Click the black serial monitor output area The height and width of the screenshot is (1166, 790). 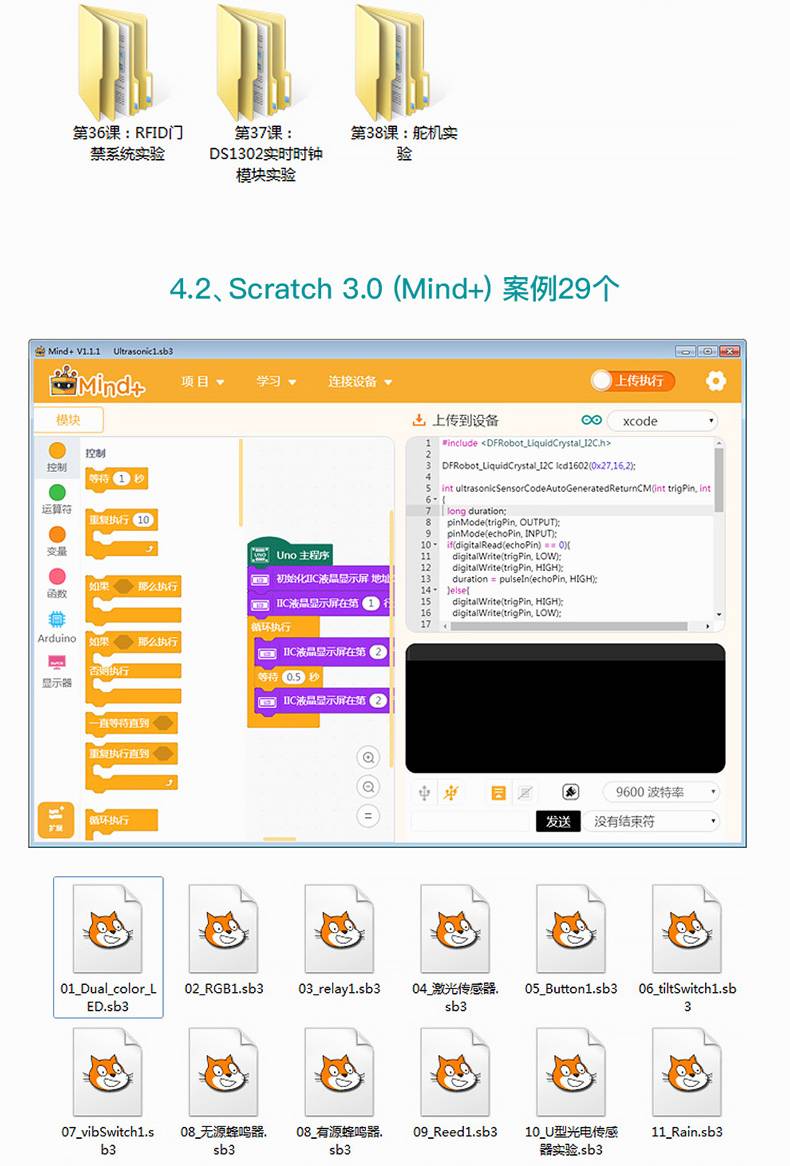click(565, 709)
